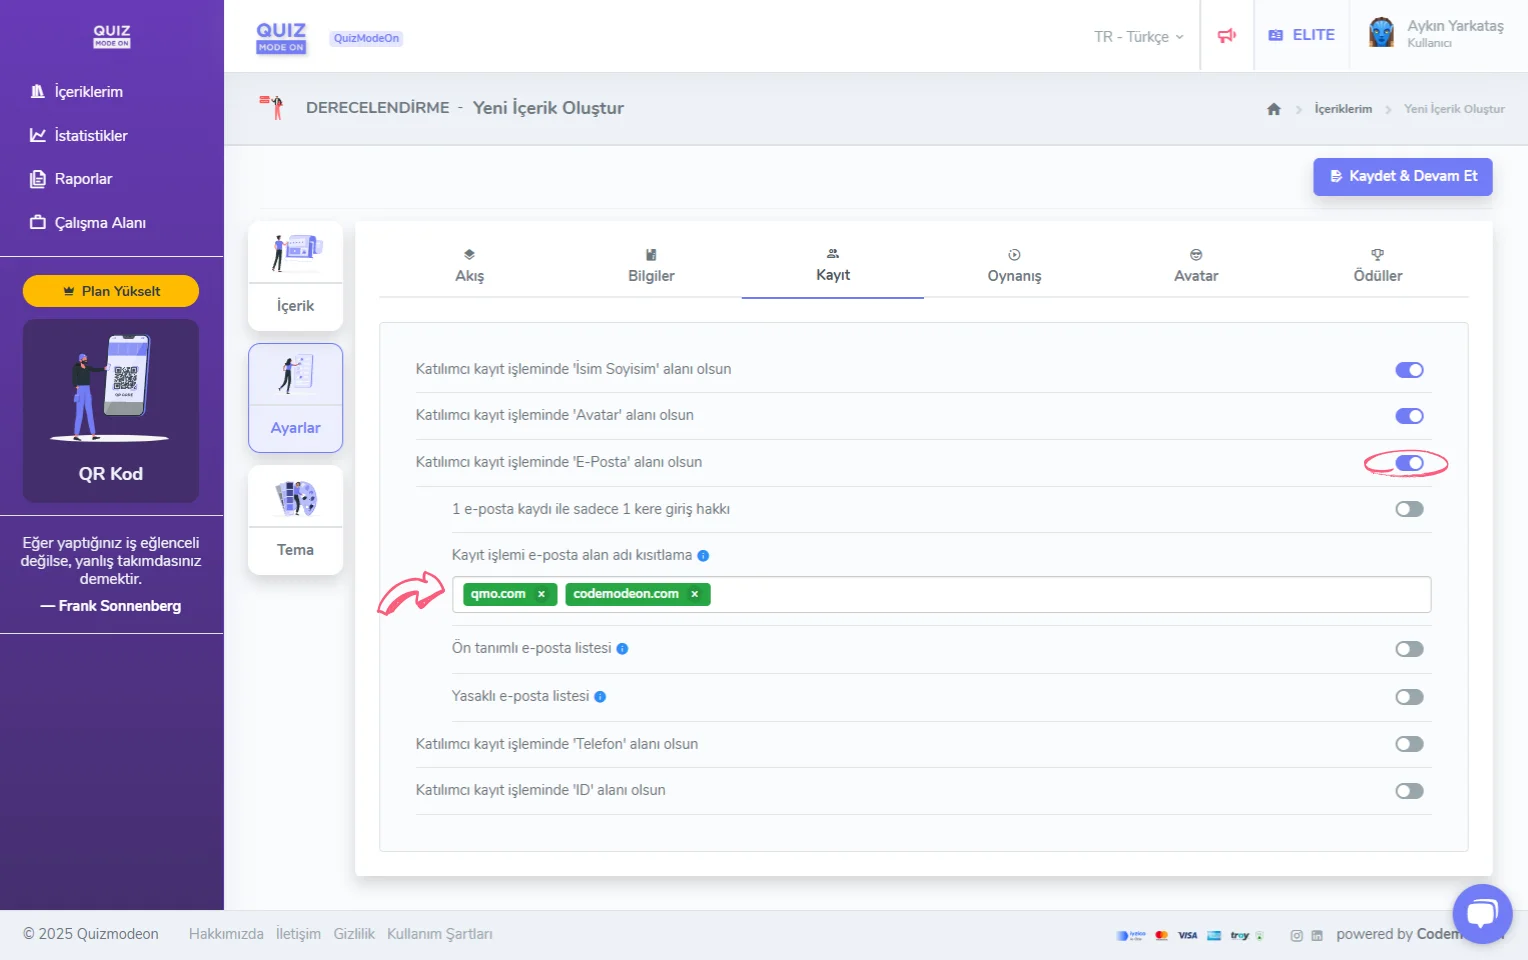This screenshot has width=1528, height=960.
Task: Click info icon beside Ön tanımlı e-posta listesi
Action: click(622, 649)
